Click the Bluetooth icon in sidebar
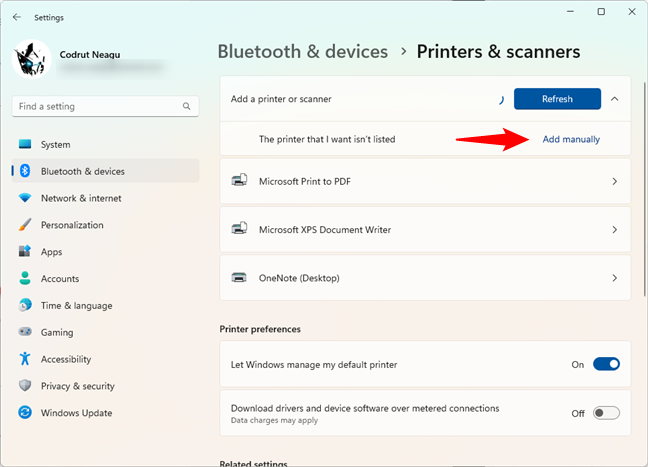648x467 pixels. click(x=25, y=171)
